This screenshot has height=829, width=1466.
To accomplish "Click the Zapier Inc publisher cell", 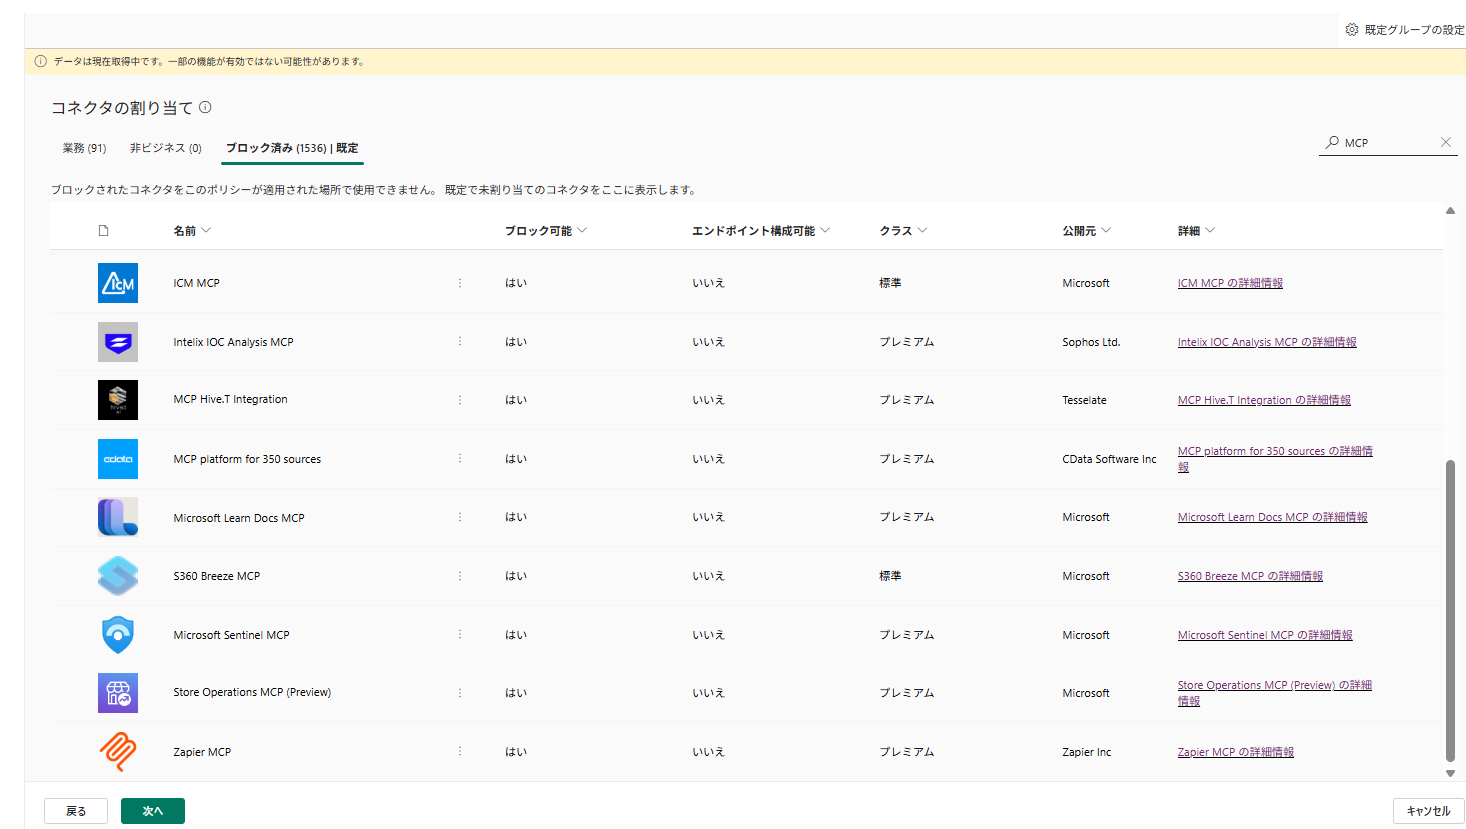I will click(x=1086, y=752).
